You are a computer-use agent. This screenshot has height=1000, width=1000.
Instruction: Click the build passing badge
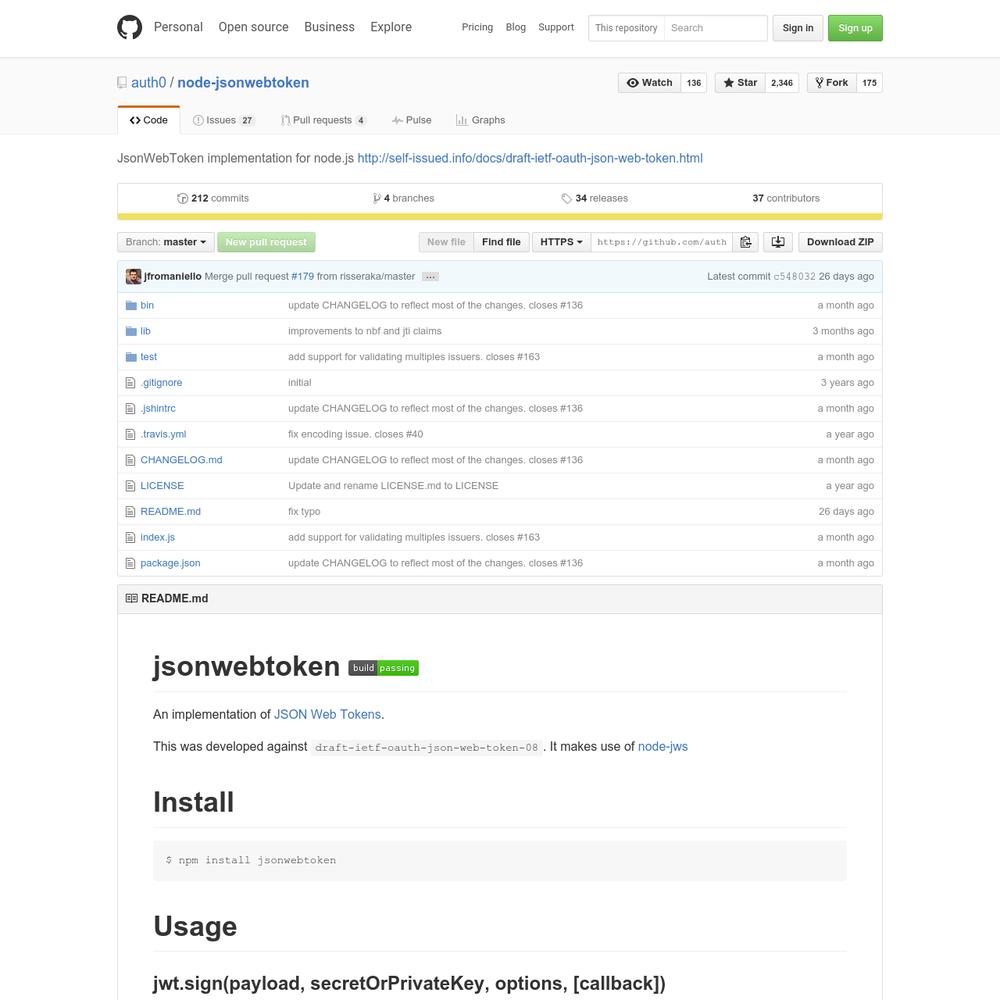coord(383,668)
